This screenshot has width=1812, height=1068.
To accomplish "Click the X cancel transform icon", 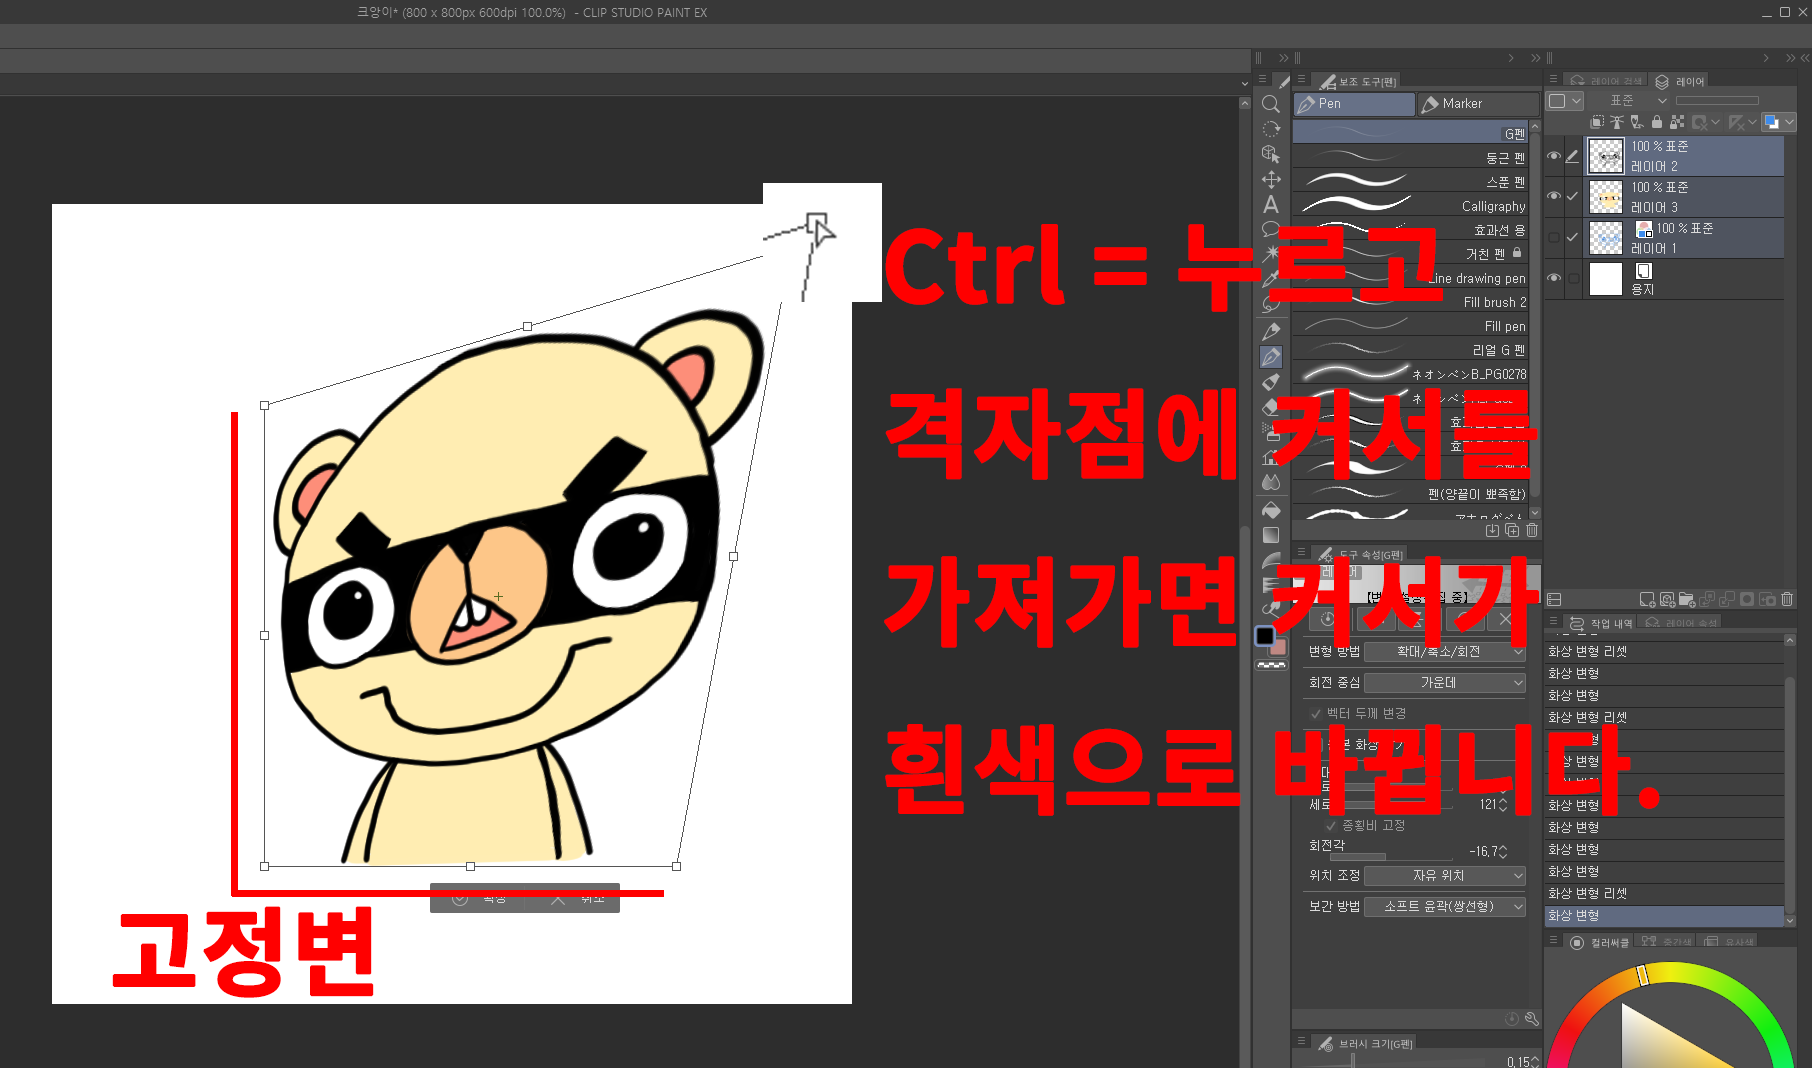I will (1505, 619).
